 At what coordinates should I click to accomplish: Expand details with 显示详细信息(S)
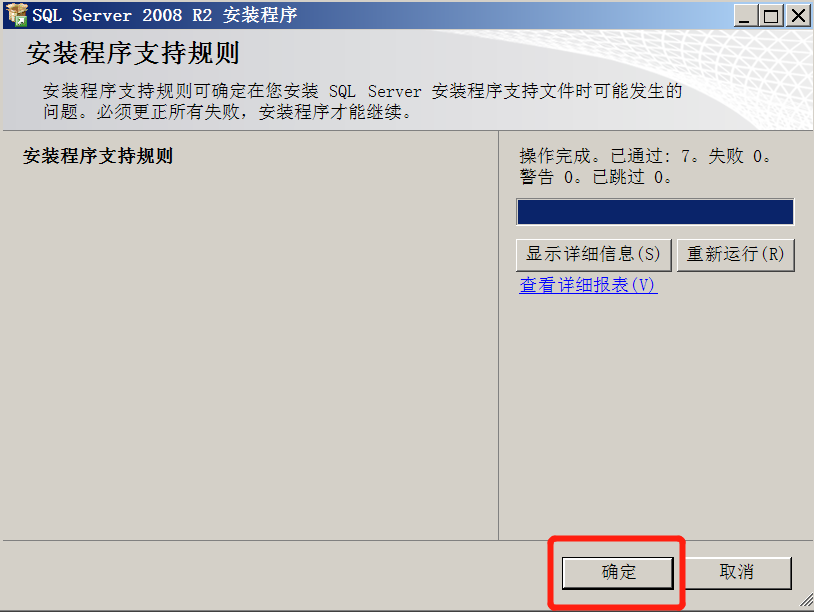pos(593,254)
